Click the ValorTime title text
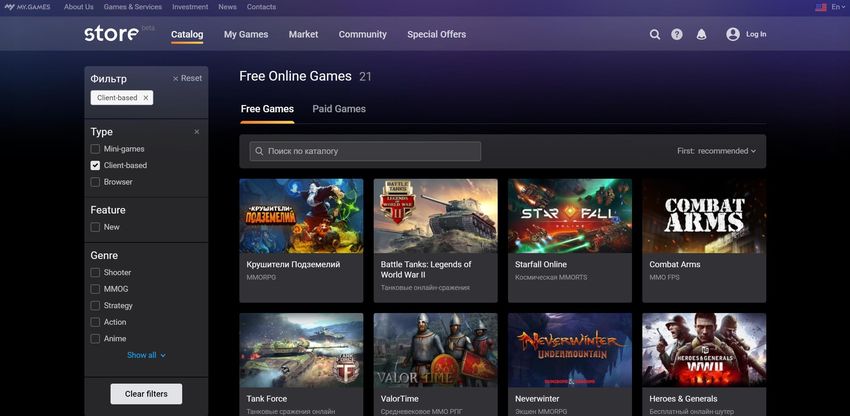This screenshot has height=416, width=850. [400, 399]
